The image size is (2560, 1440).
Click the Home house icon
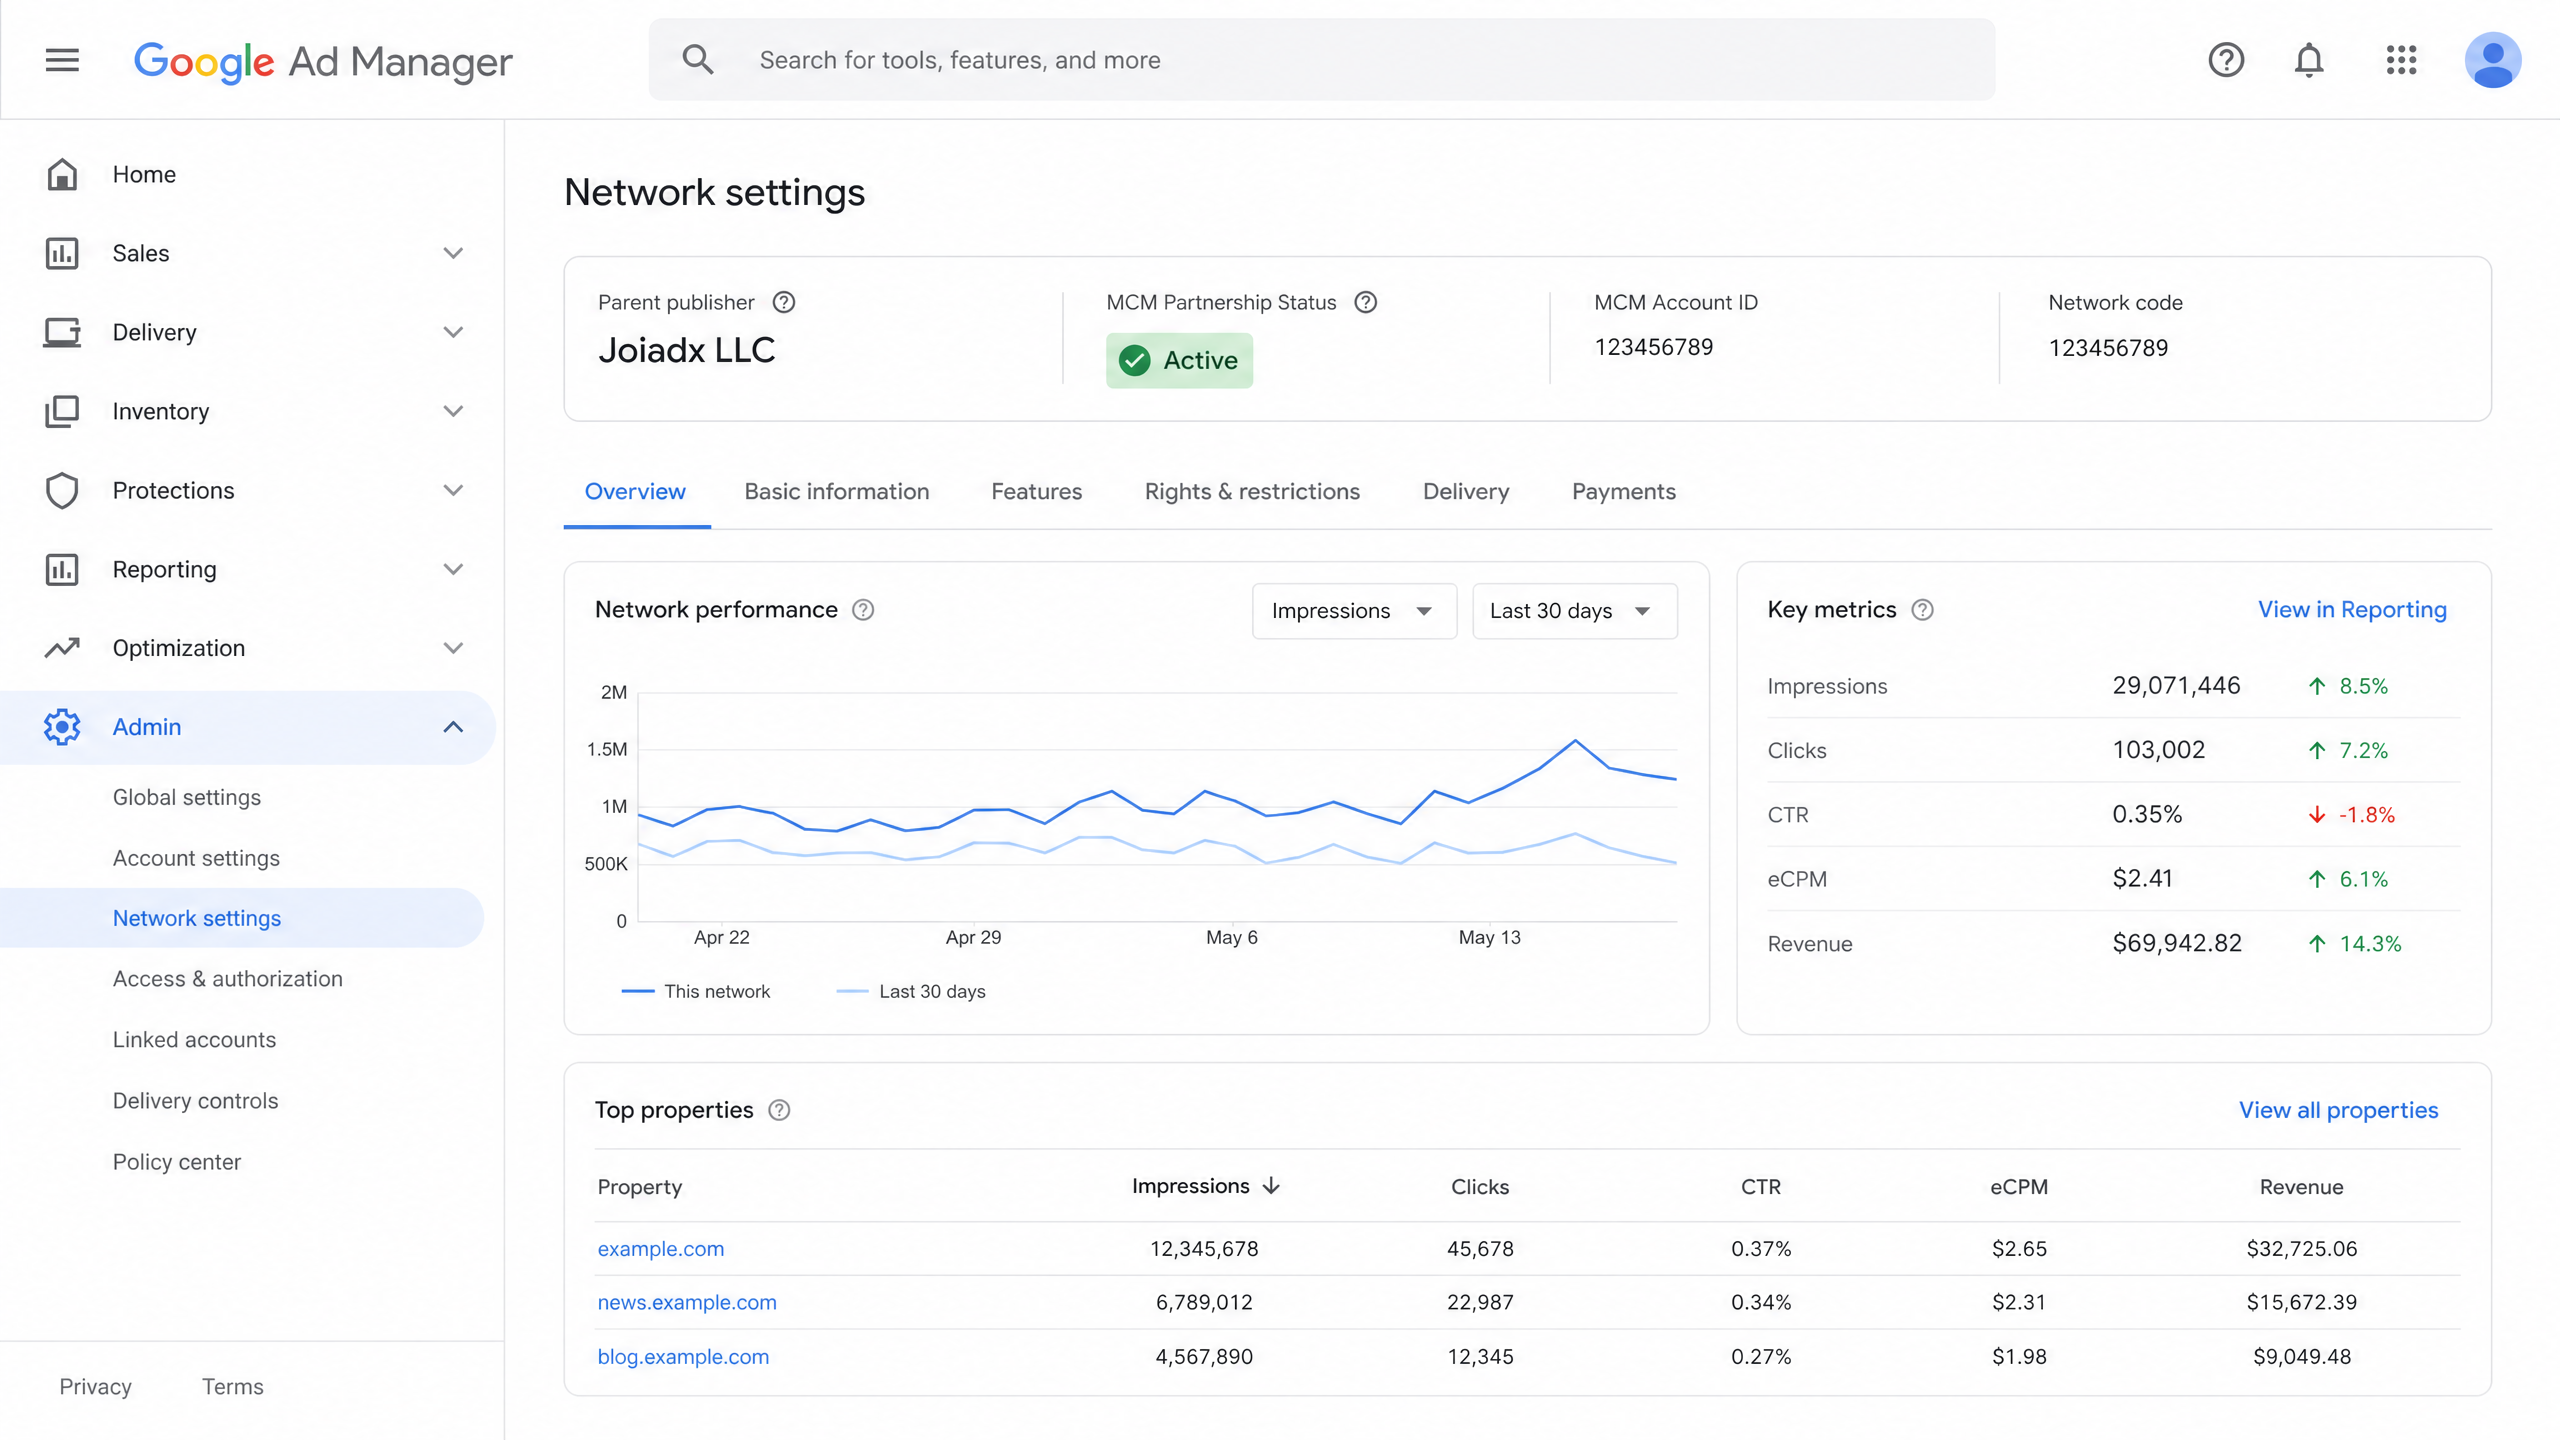62,174
